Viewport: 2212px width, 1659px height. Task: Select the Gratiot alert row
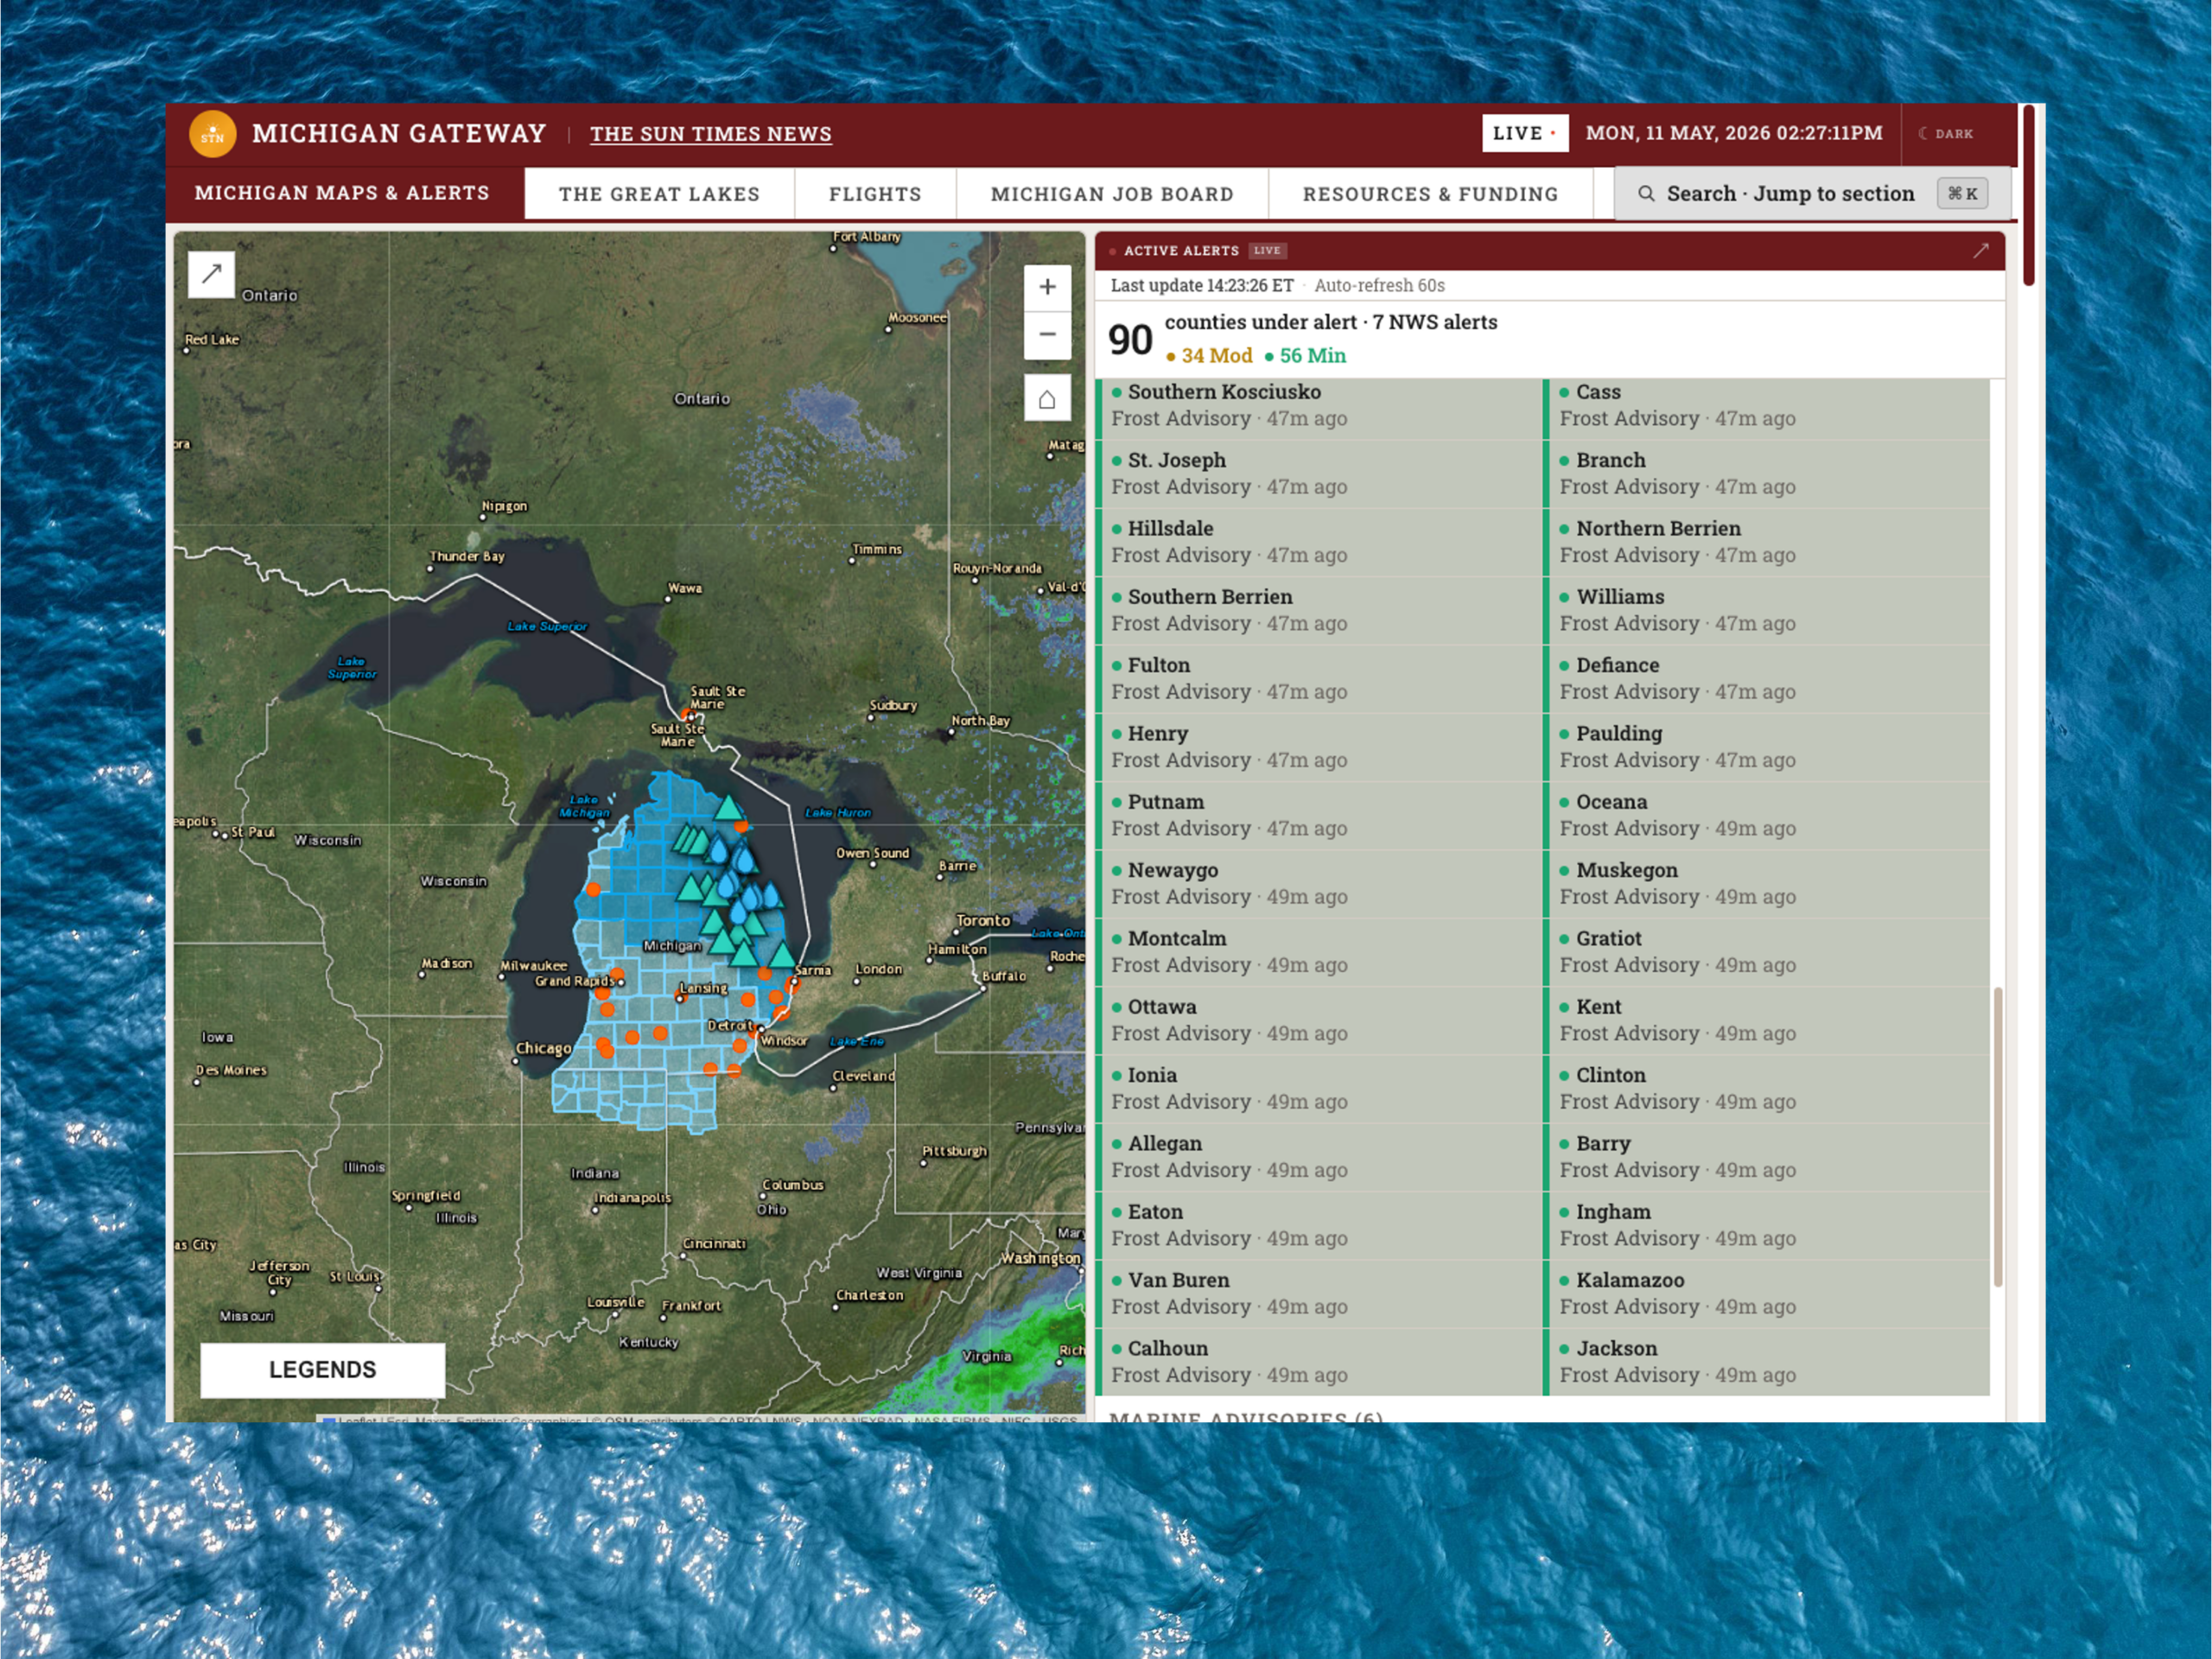pos(1768,952)
